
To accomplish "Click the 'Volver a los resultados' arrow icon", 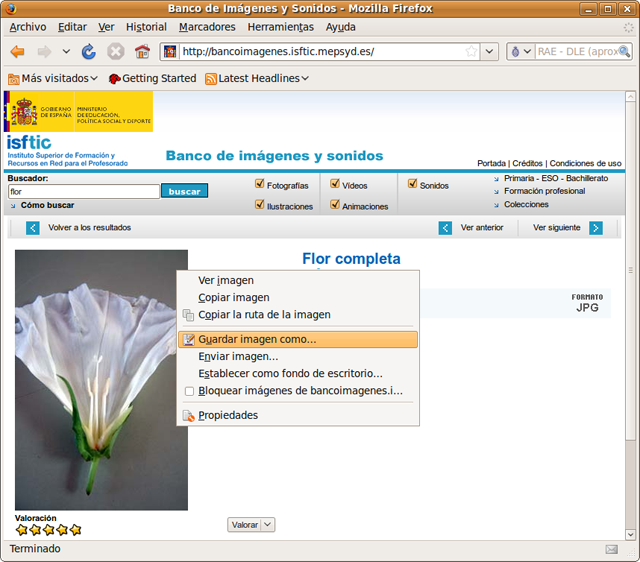I will [33, 228].
